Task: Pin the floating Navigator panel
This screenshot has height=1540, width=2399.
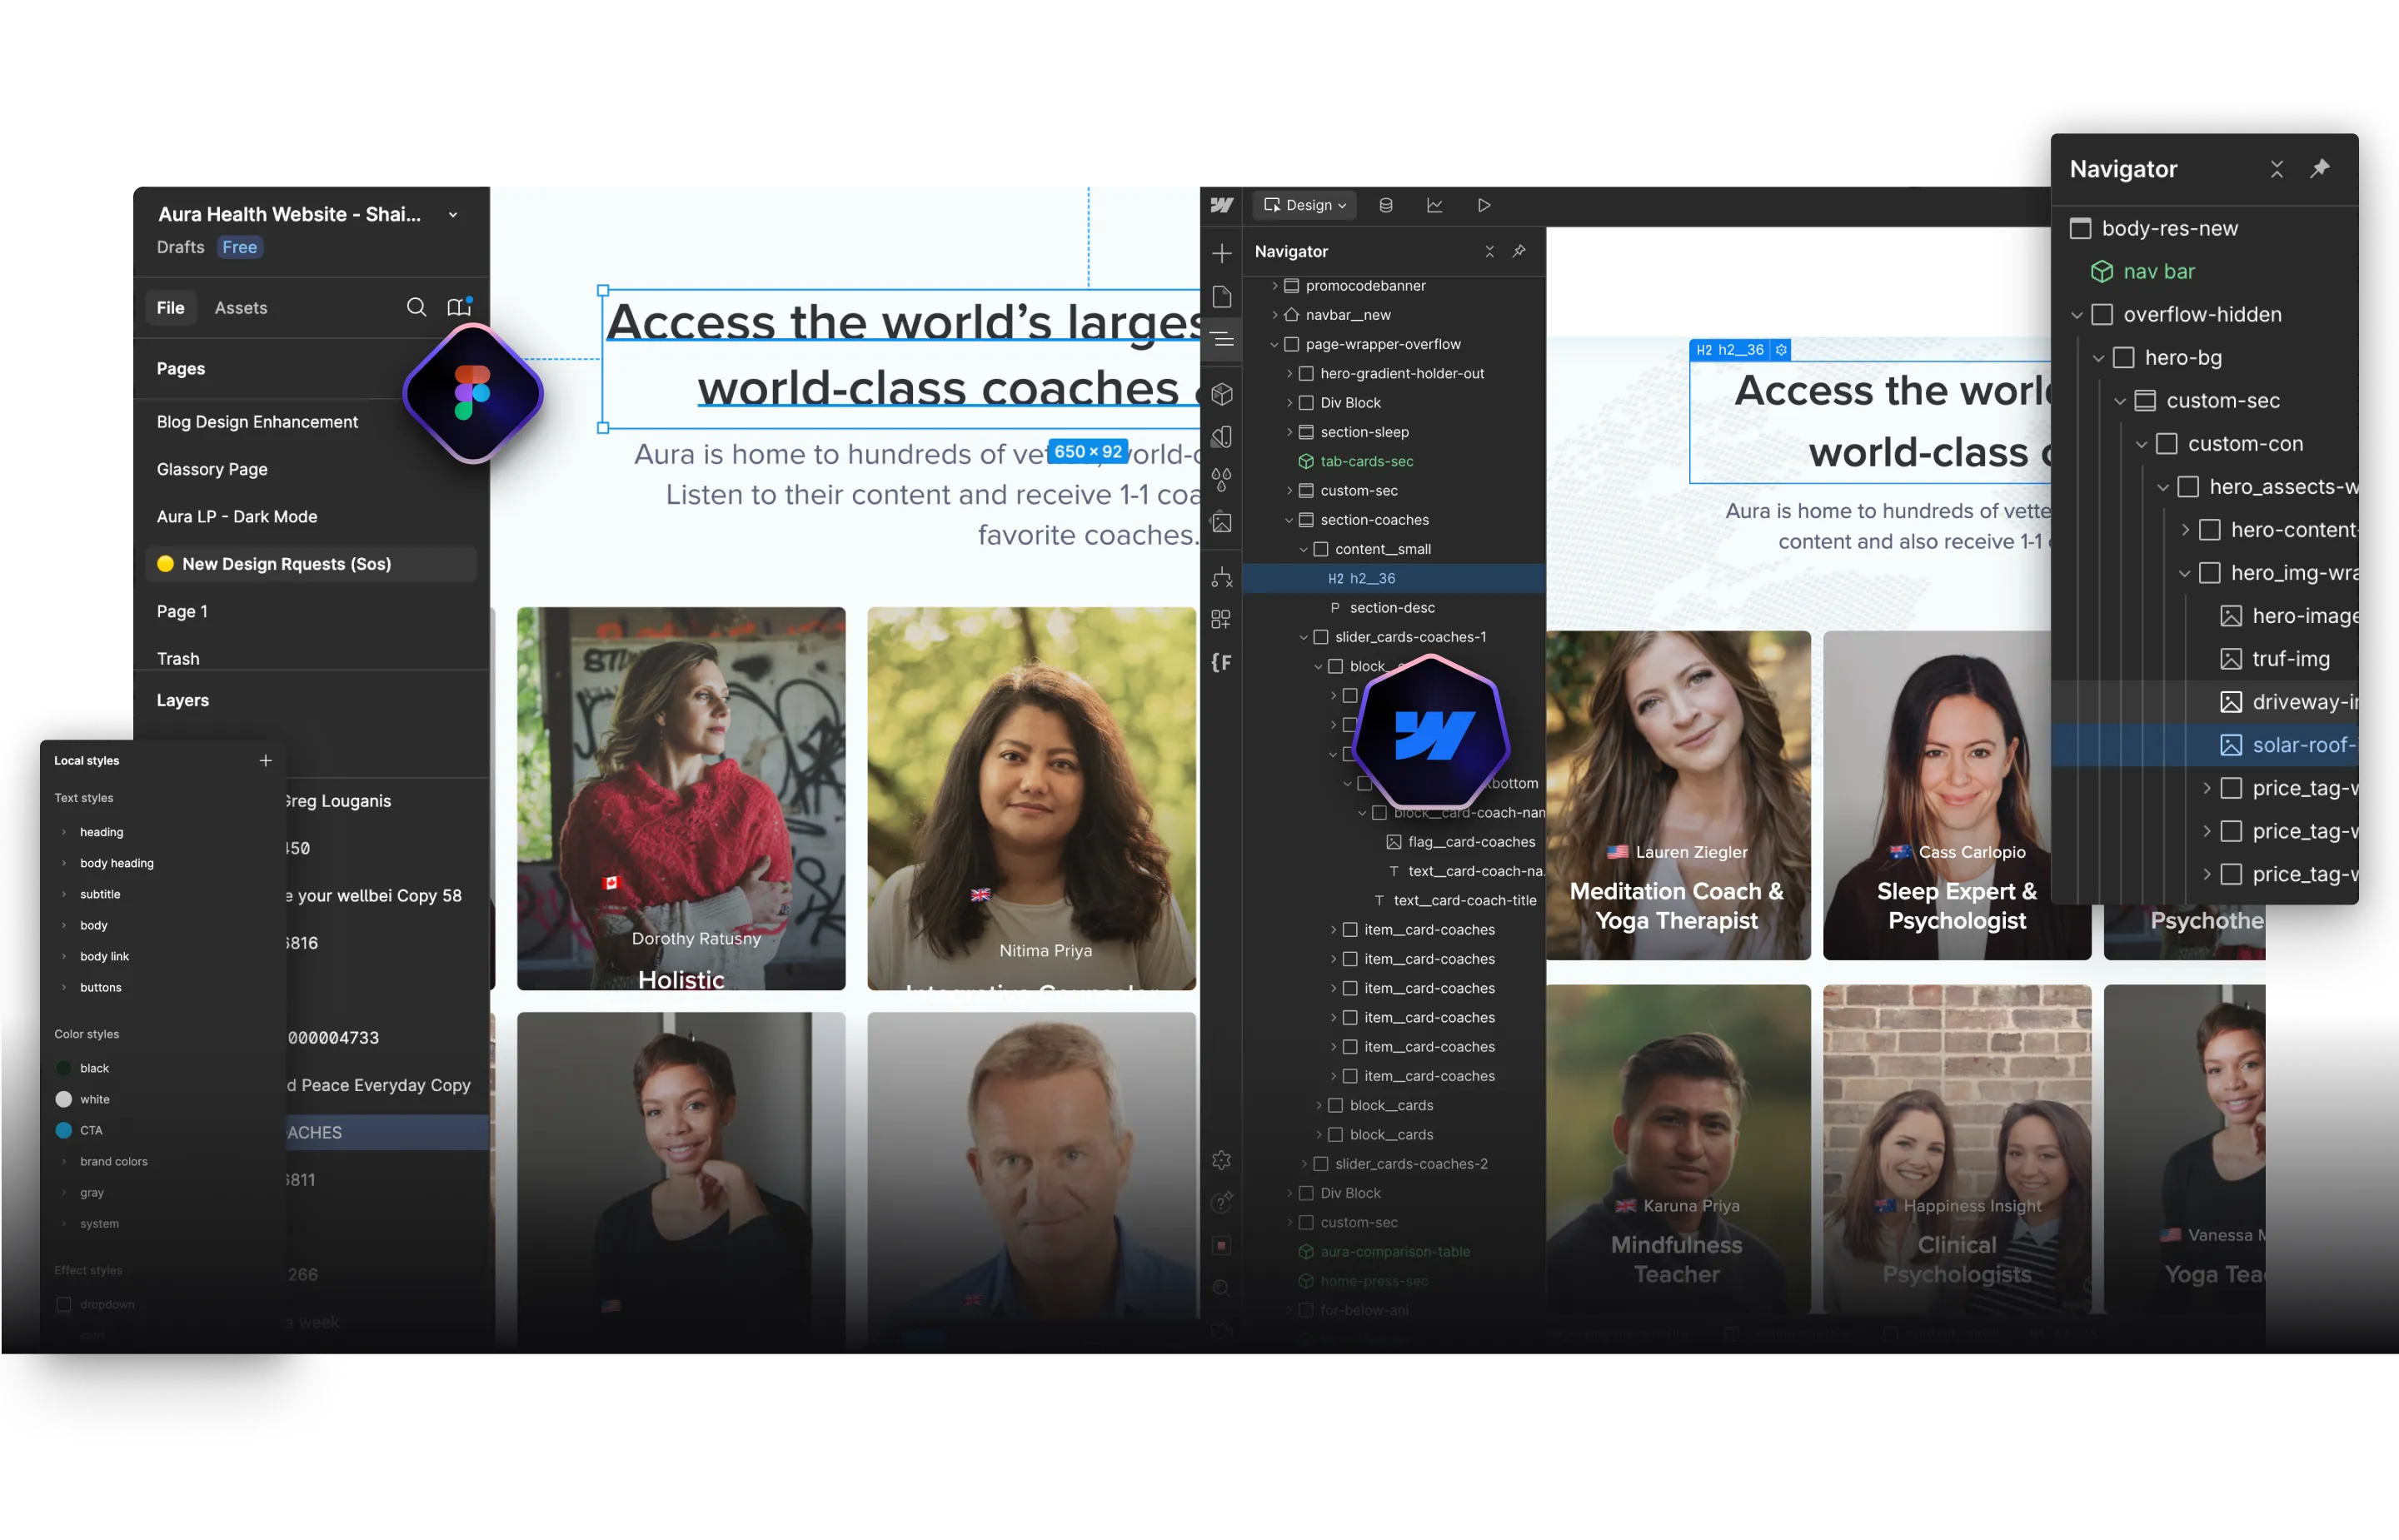Action: [x=2319, y=169]
